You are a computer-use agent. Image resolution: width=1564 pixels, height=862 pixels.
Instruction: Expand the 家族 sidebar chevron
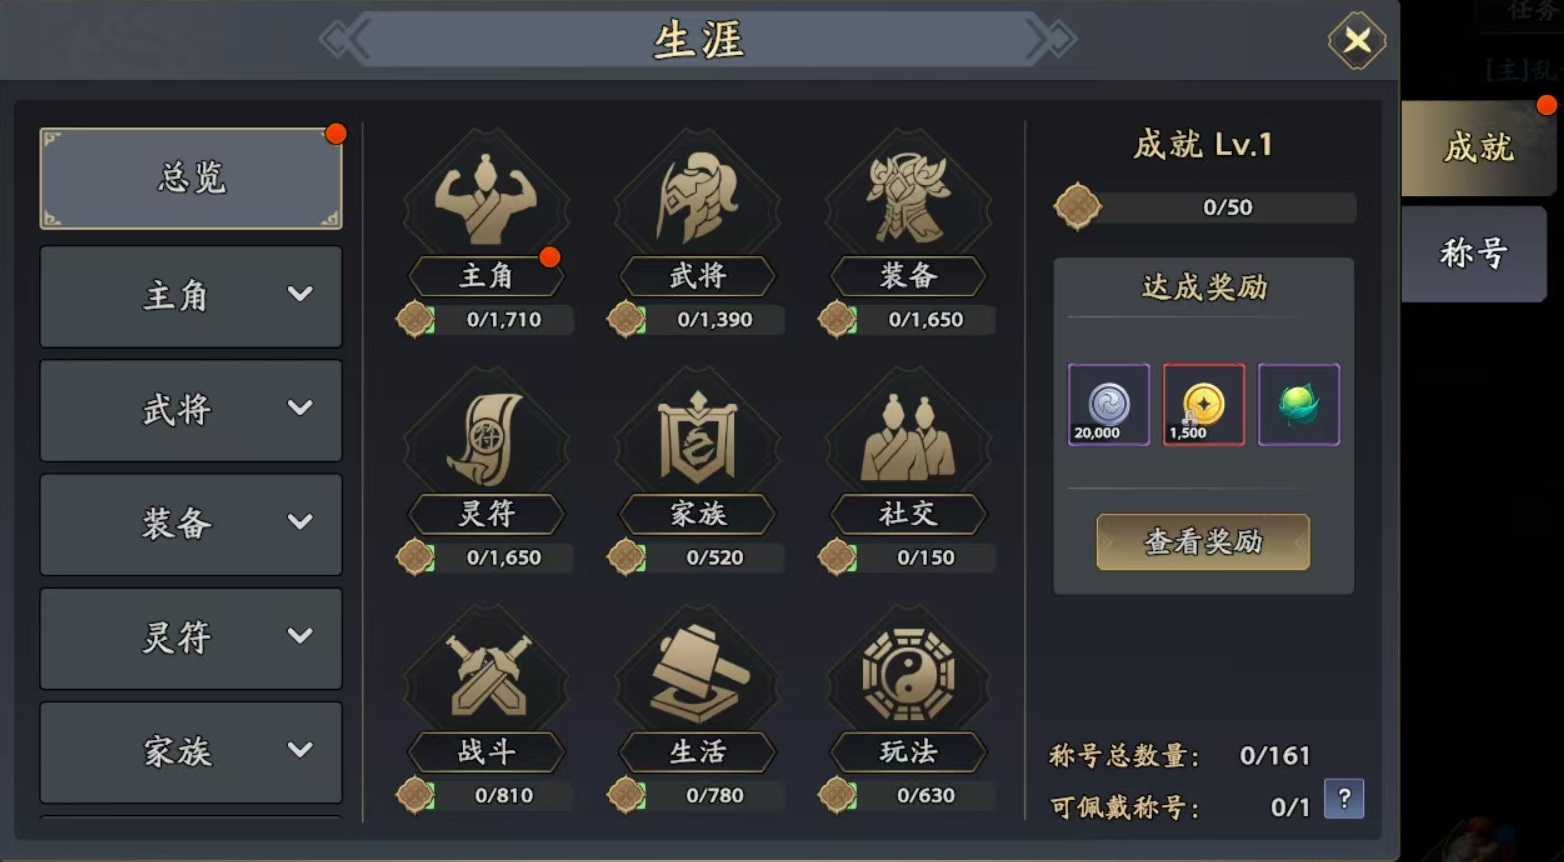click(300, 750)
